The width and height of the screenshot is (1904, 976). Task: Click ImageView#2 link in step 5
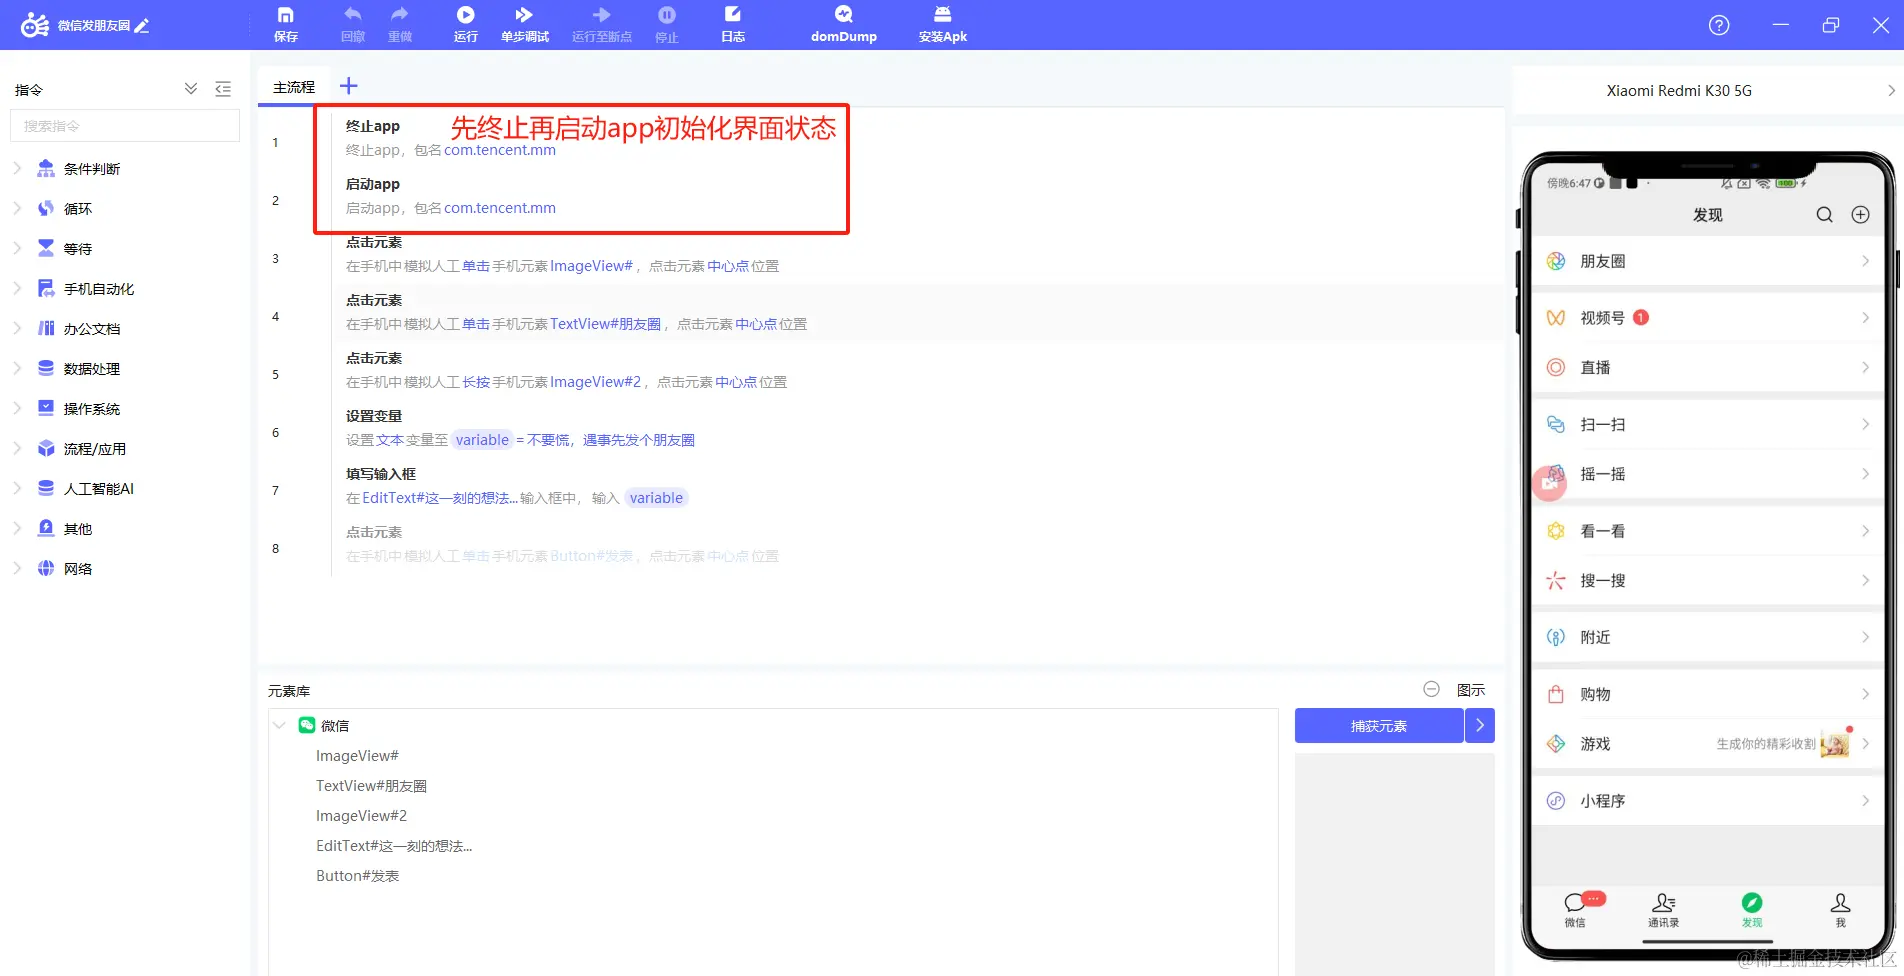click(595, 382)
